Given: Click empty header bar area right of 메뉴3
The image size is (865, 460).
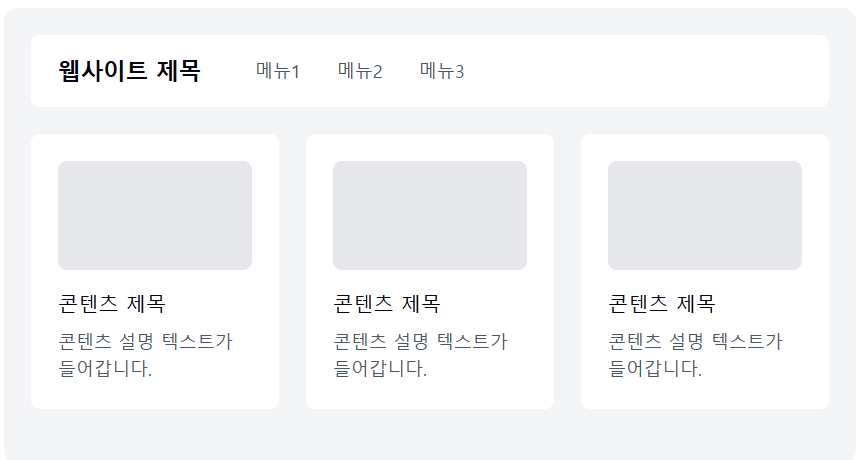Looking at the screenshot, I should [x=645, y=71].
